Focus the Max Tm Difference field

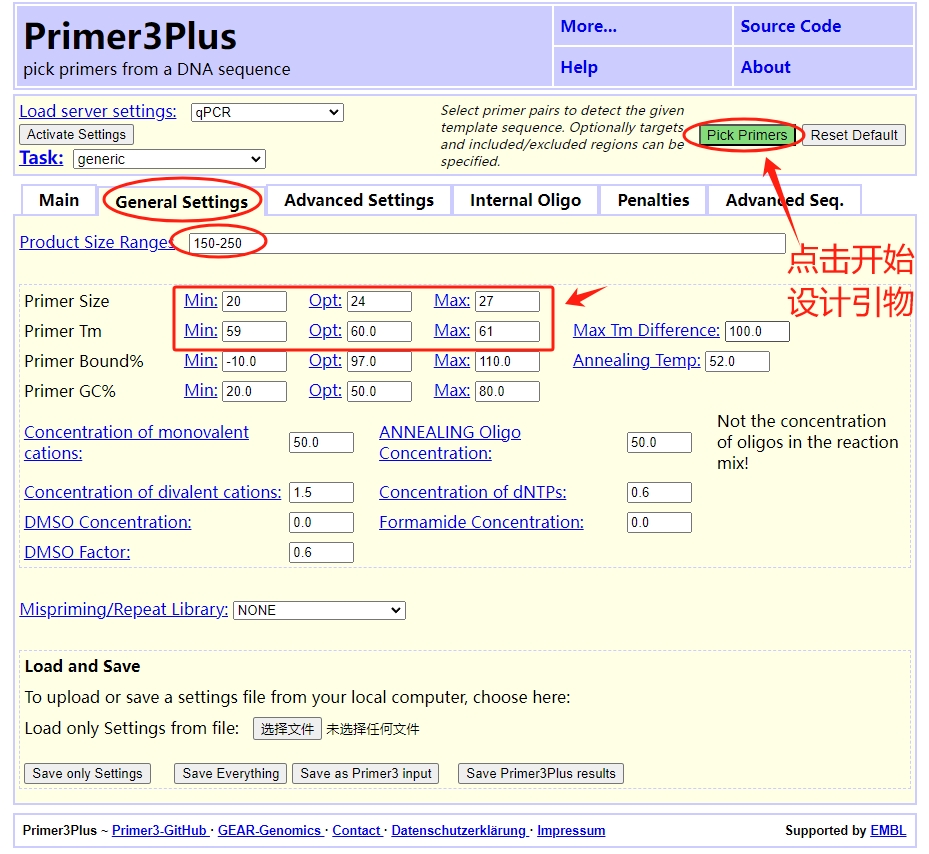coord(758,331)
